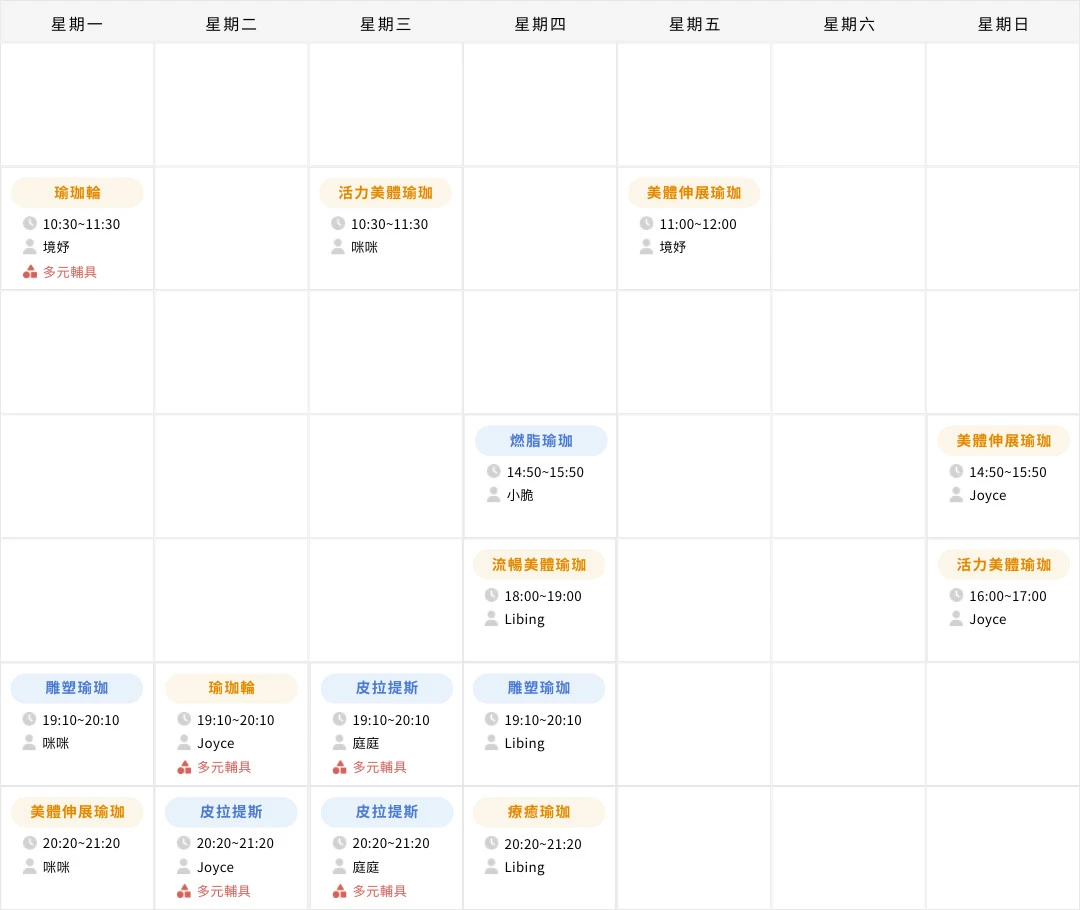Click time 20:20~21:20 in Tuesday column
This screenshot has width=1080, height=910.
pyautogui.click(x=235, y=843)
